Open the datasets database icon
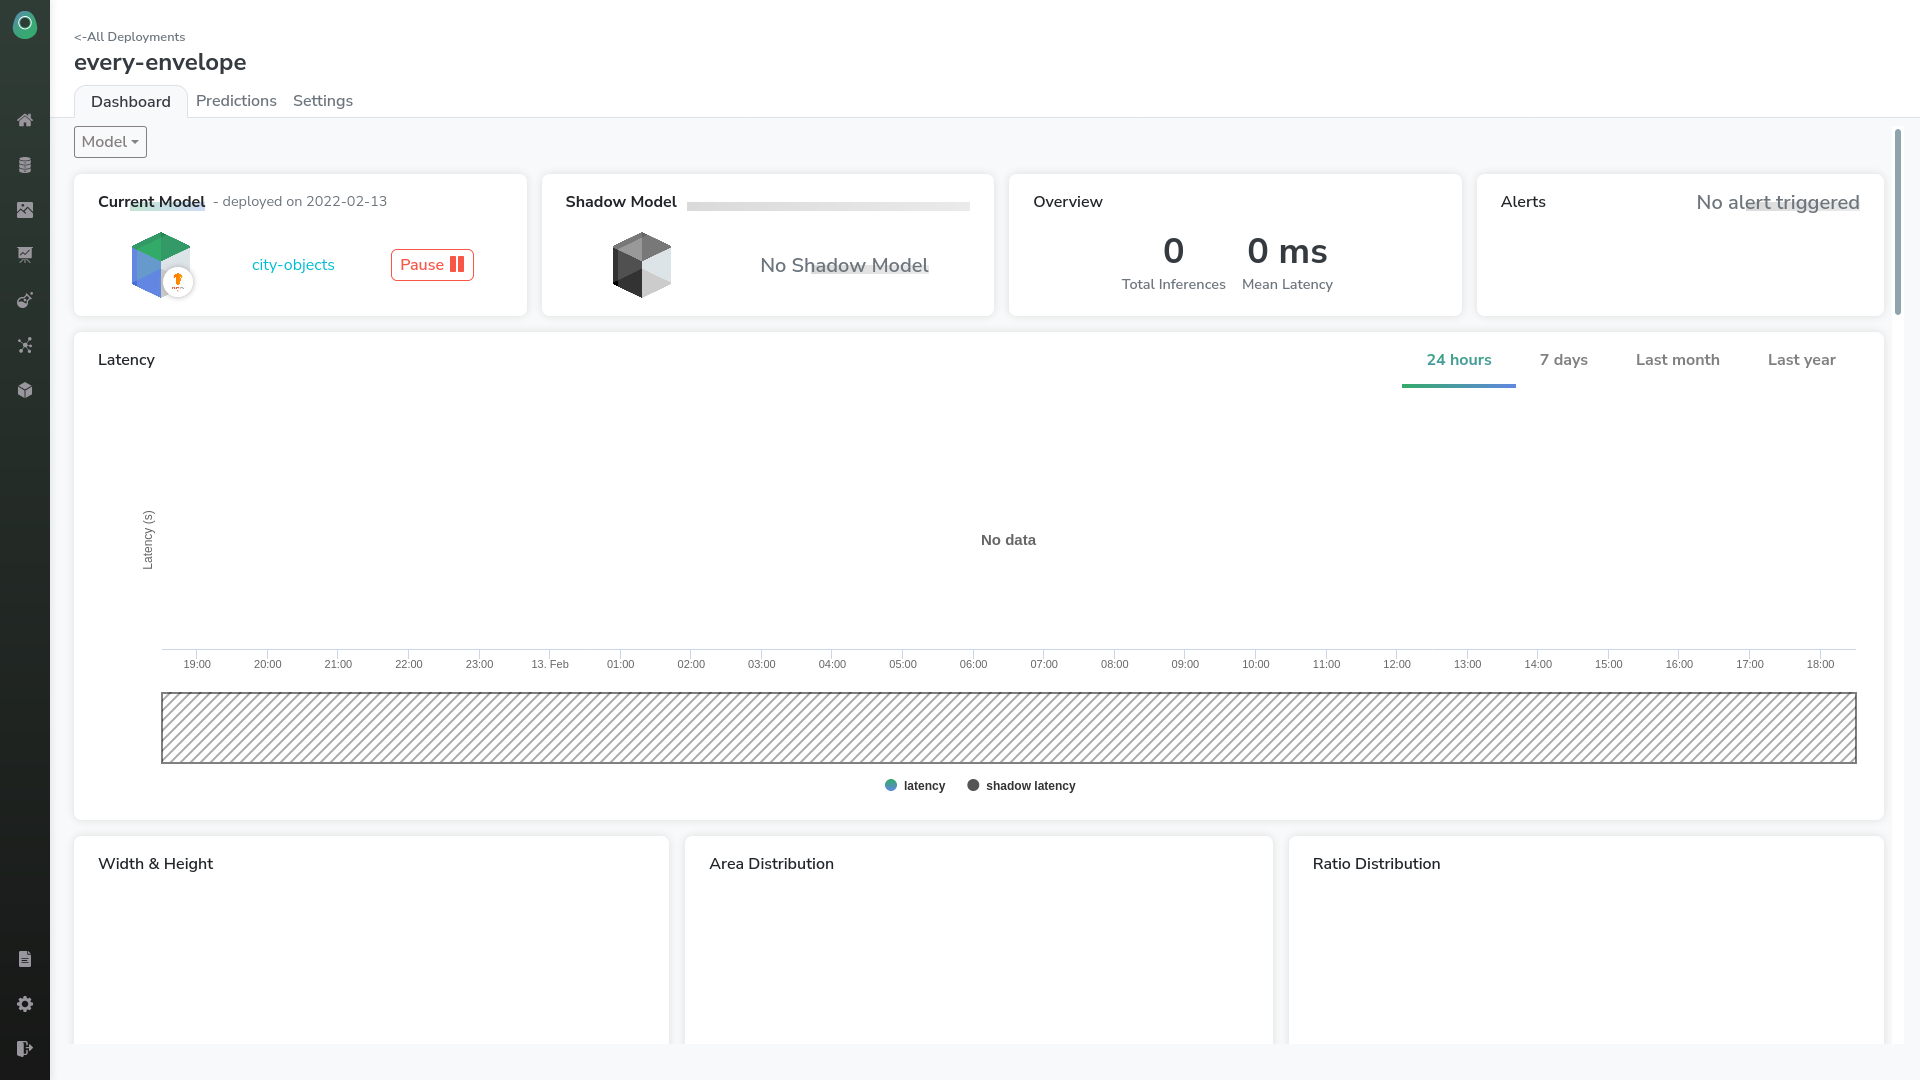This screenshot has height=1080, width=1920. [25, 165]
